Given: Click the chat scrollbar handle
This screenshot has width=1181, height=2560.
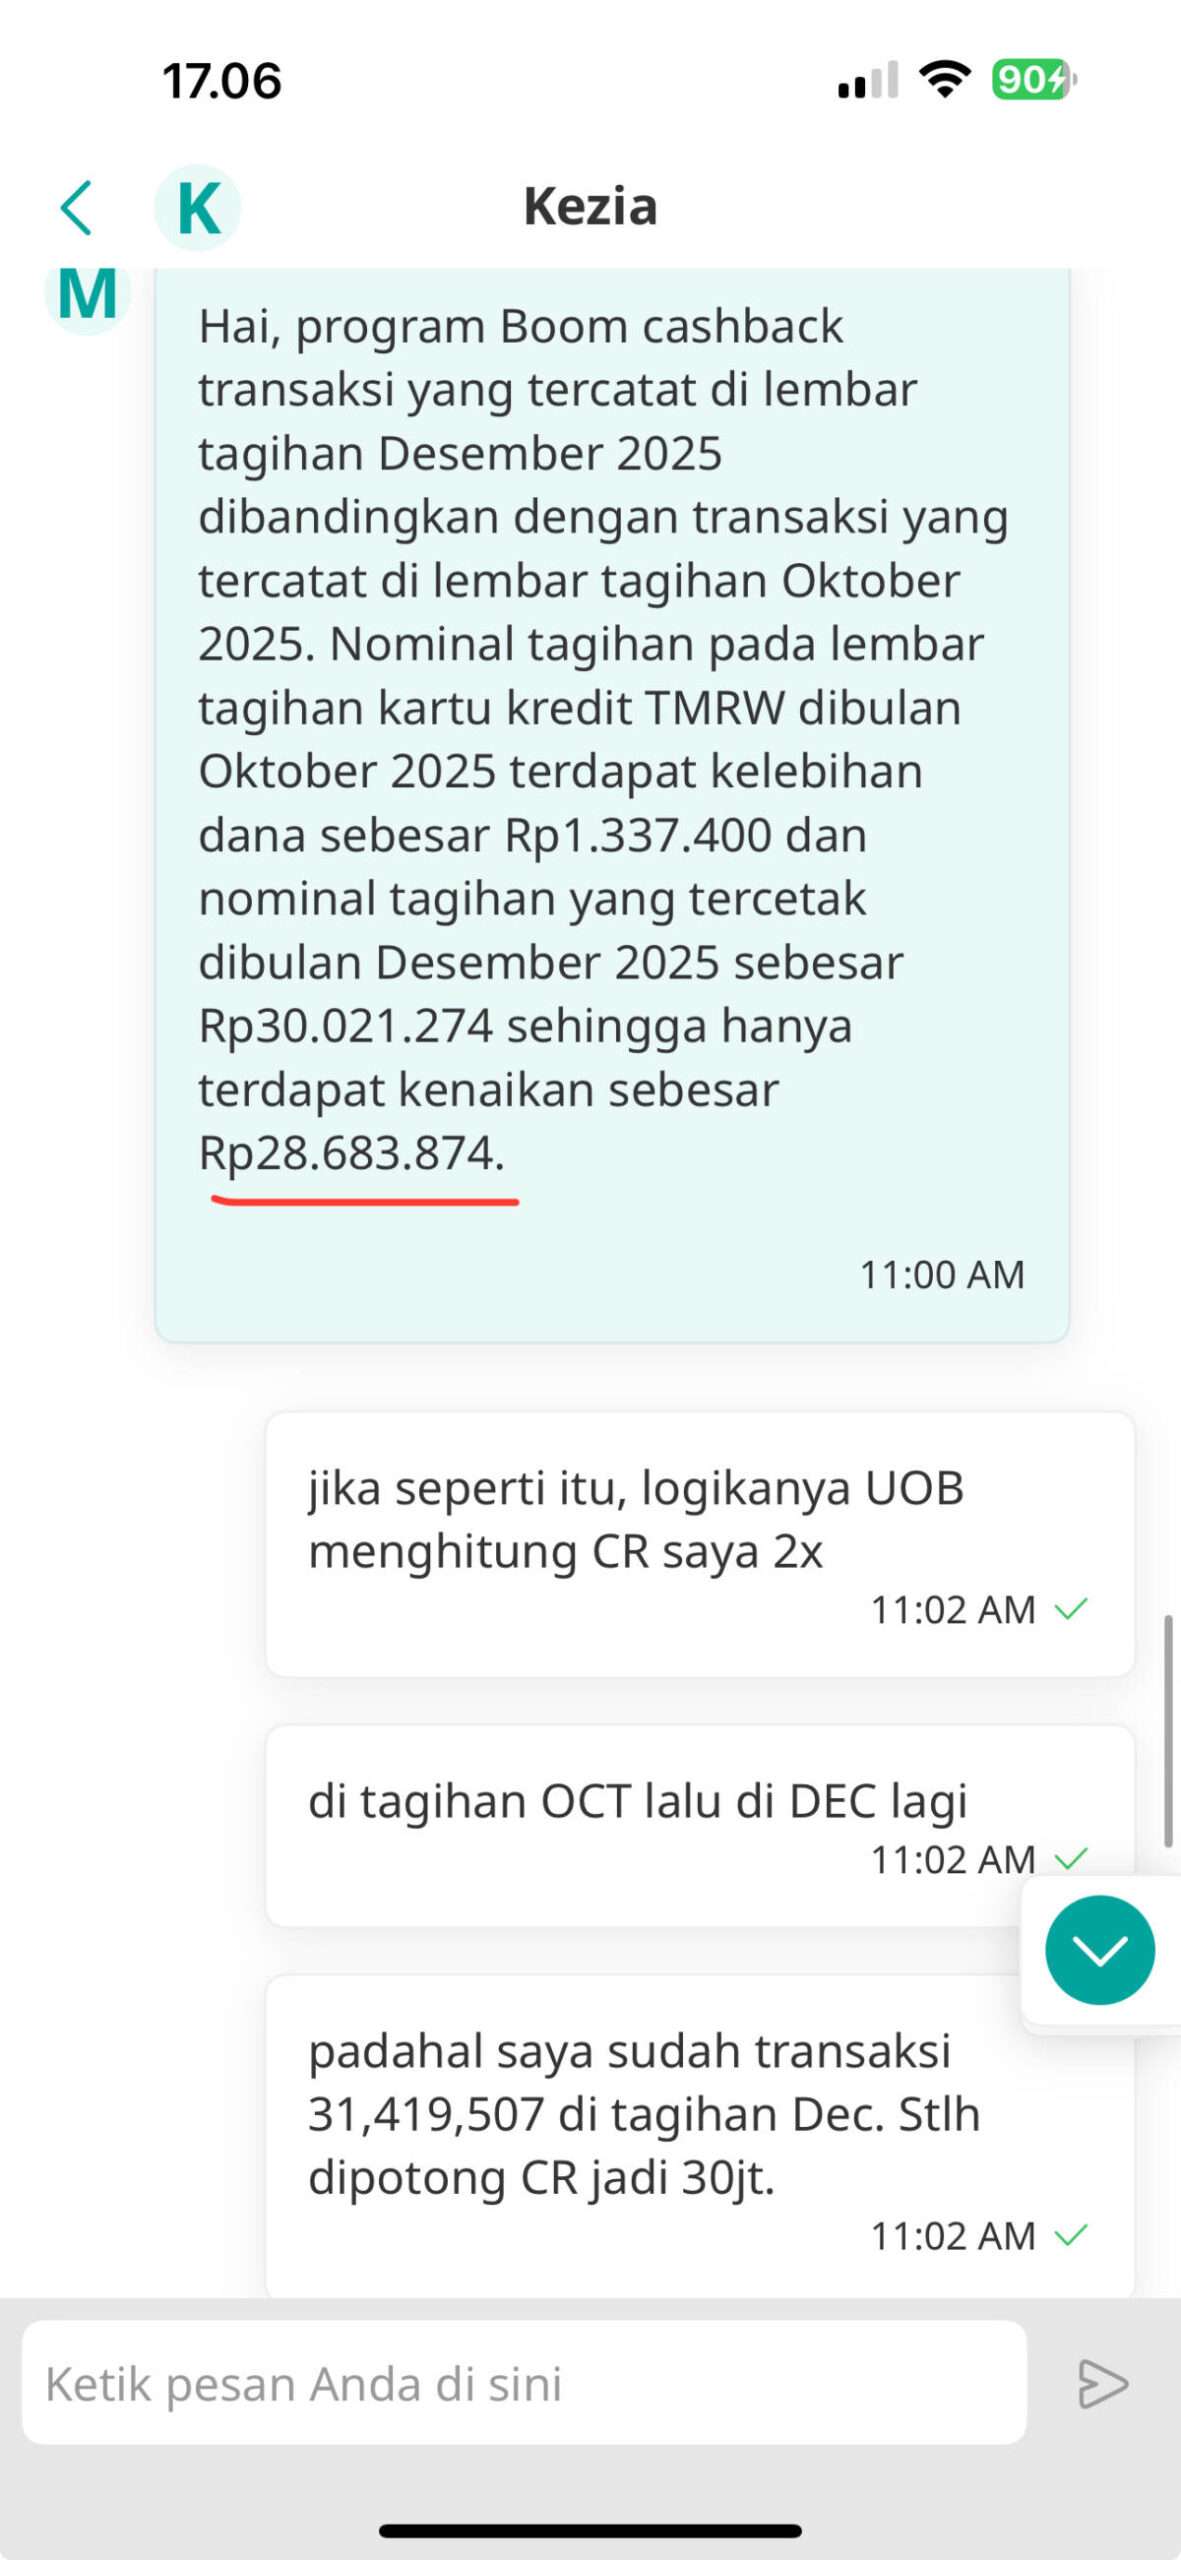Looking at the screenshot, I should (x=1167, y=1731).
